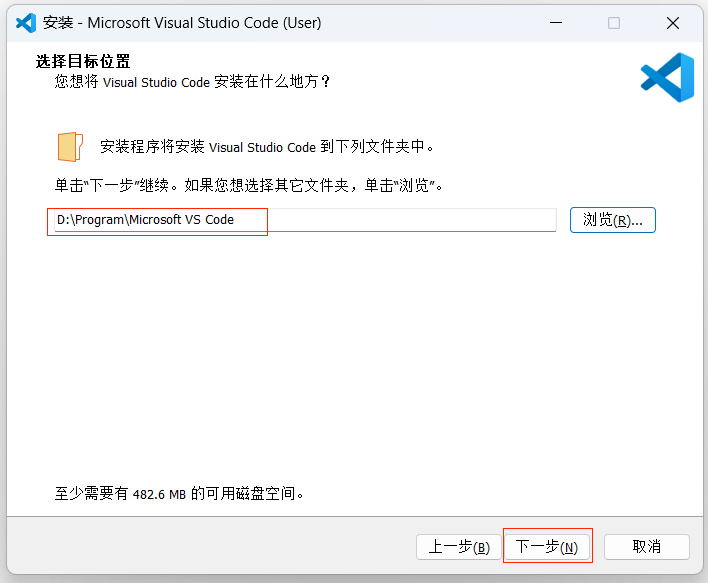Click the 单击"下一步"继续 instruction text
Viewport: 708px width, 583px height.
[249, 185]
